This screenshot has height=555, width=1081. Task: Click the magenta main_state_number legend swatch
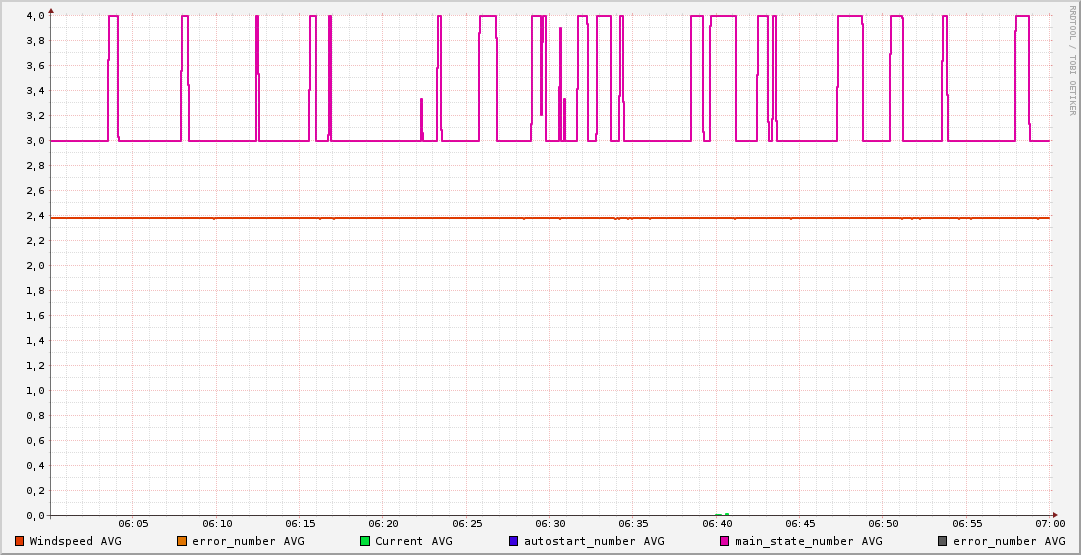(x=725, y=541)
